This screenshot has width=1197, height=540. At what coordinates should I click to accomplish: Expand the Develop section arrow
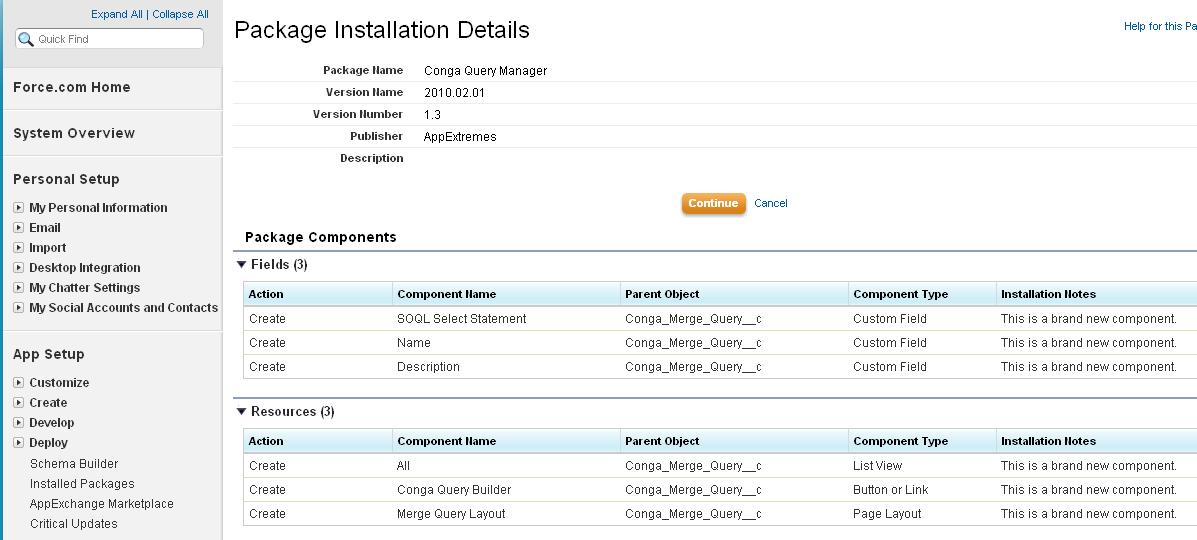pos(19,422)
